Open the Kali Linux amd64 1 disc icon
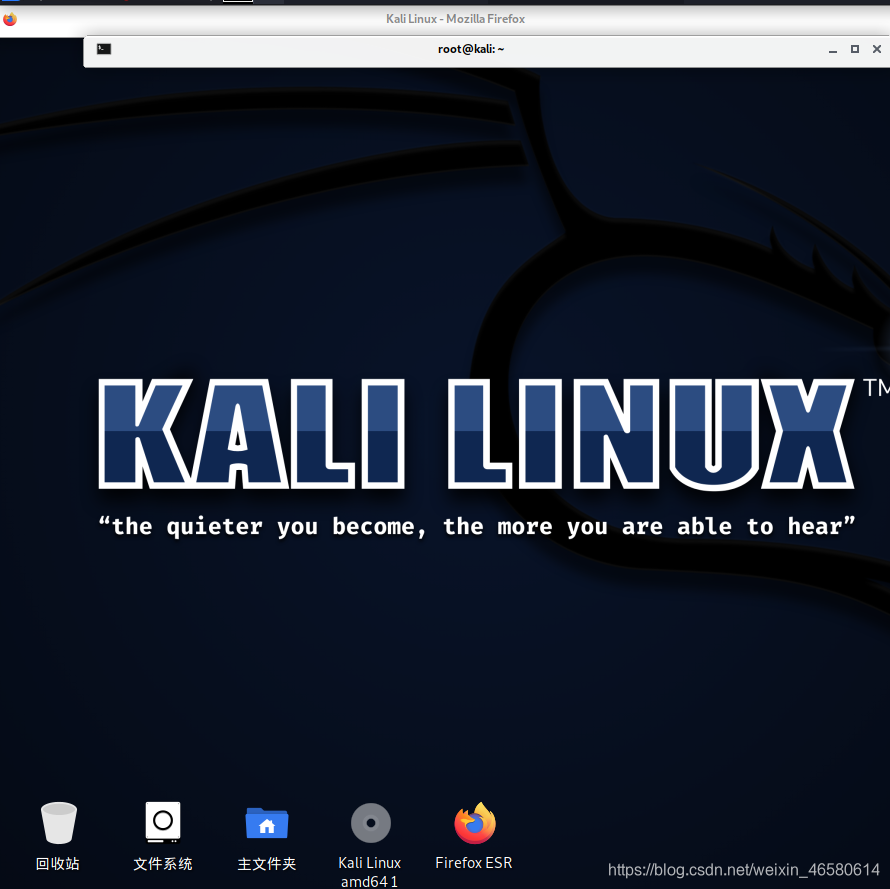 [x=371, y=823]
